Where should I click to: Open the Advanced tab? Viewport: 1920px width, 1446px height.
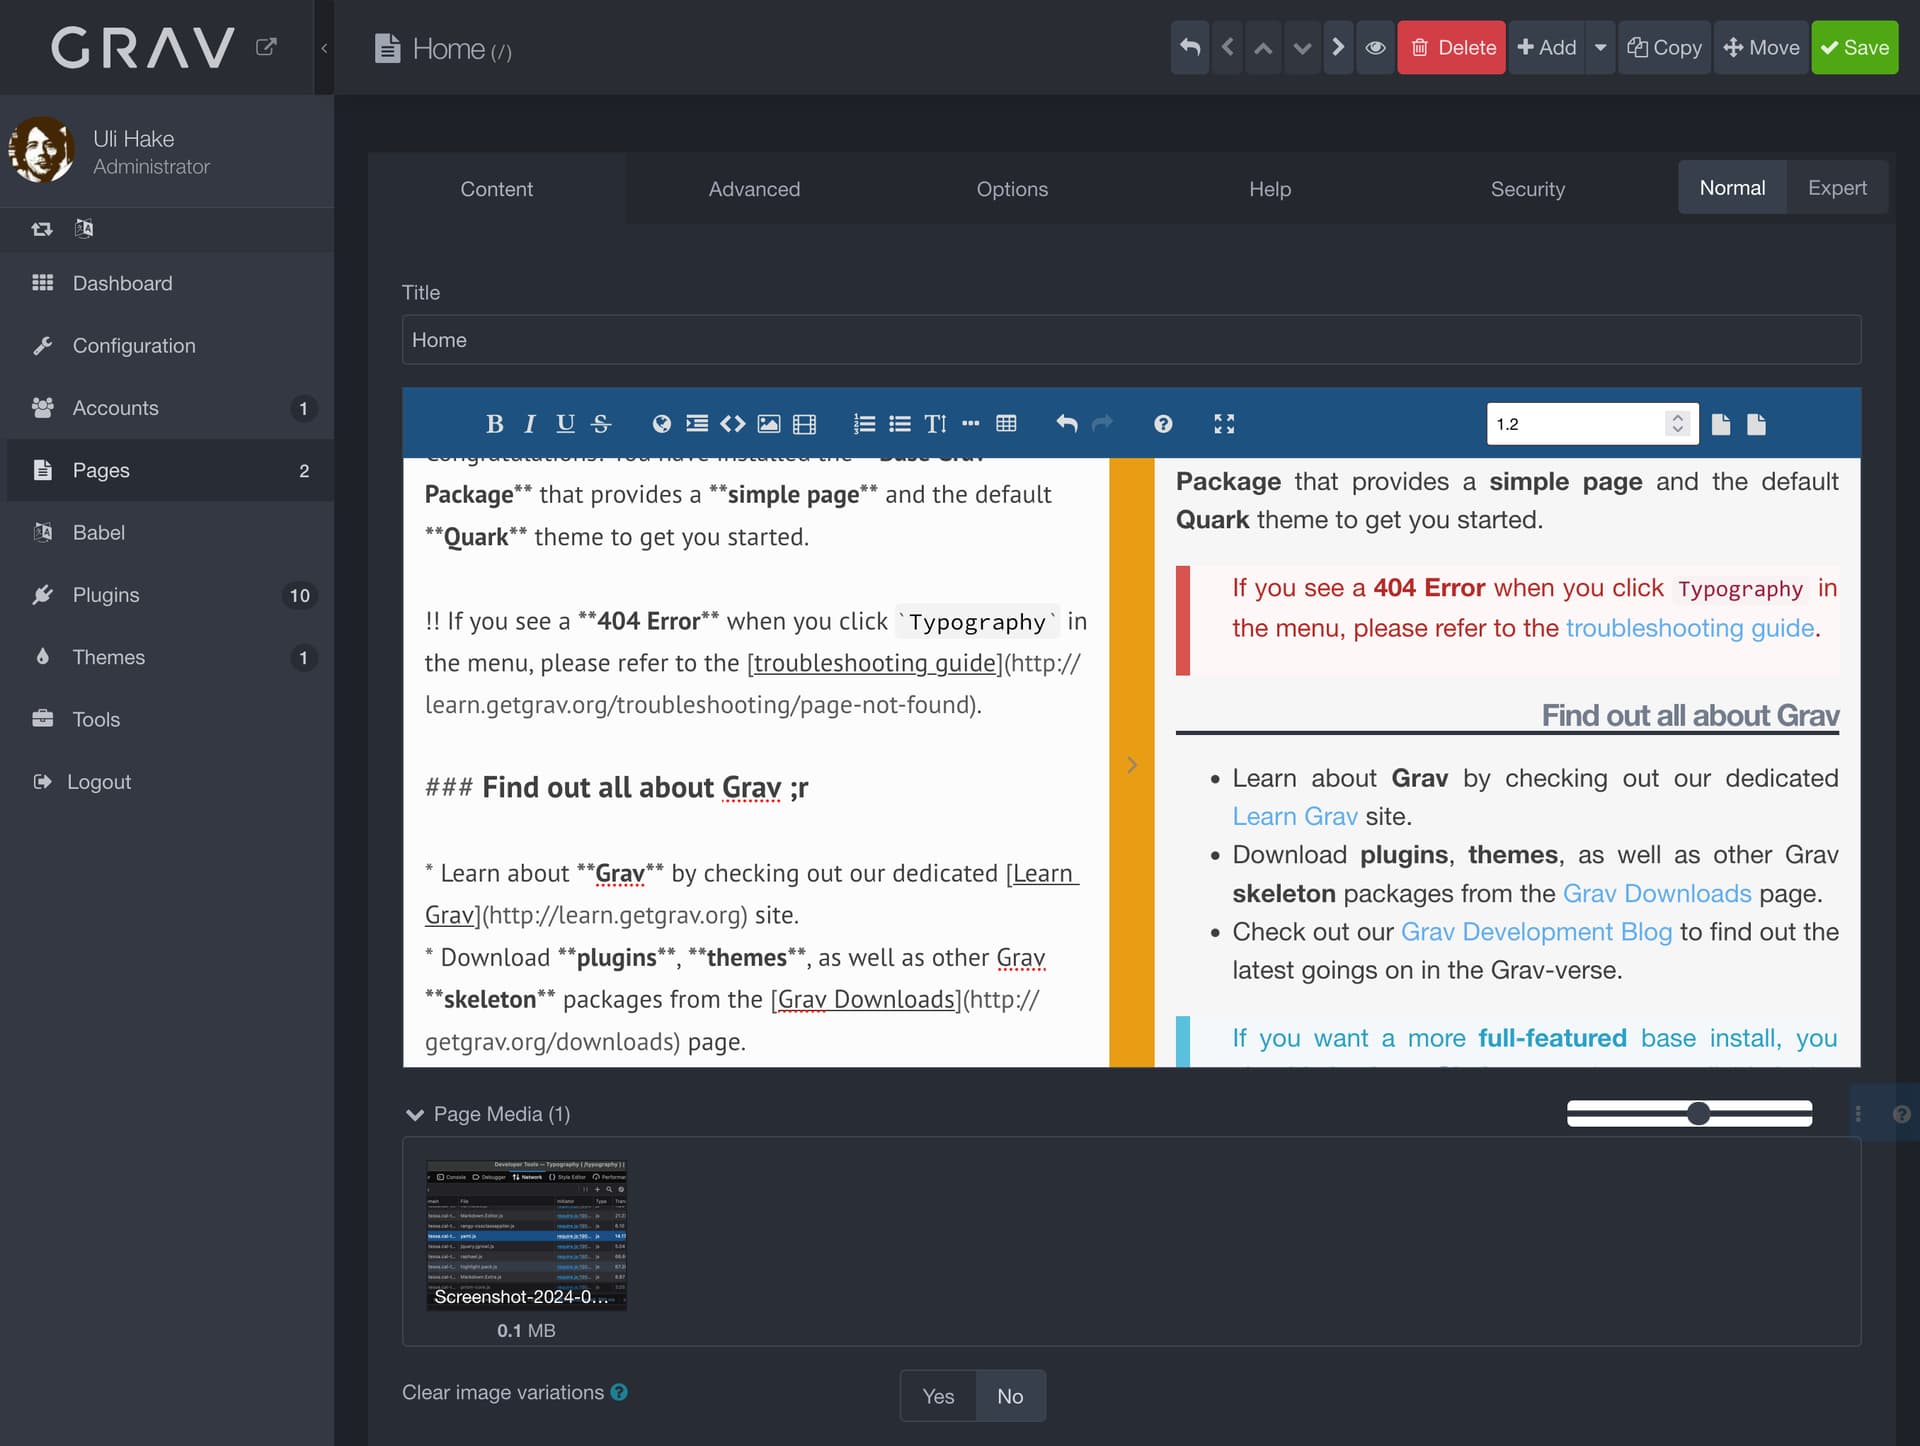pos(754,189)
